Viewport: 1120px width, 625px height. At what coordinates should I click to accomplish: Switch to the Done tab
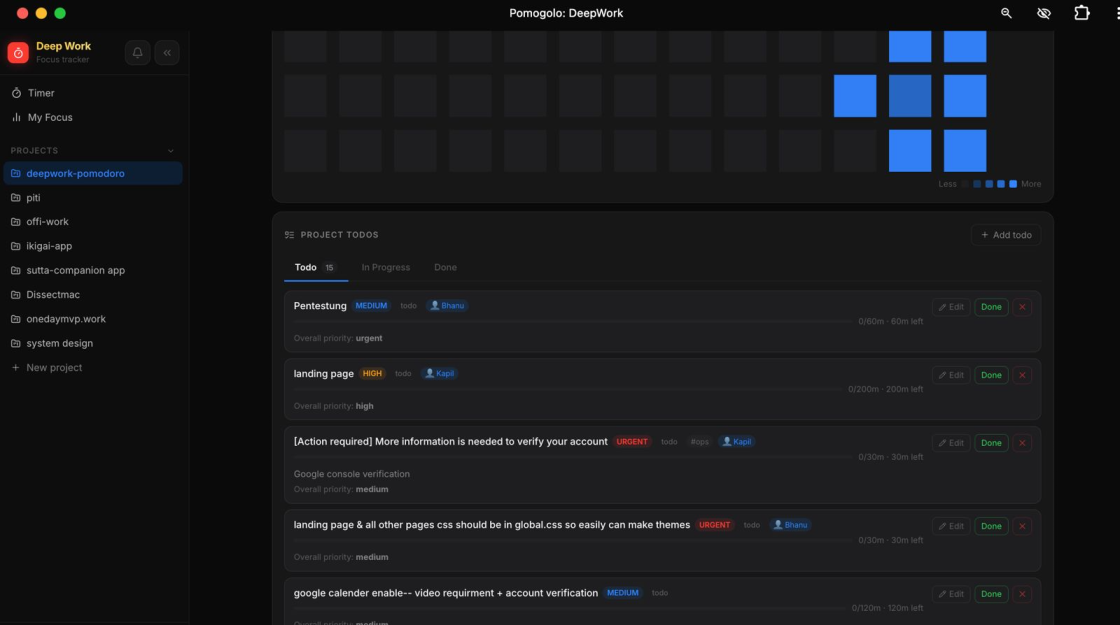coord(445,267)
